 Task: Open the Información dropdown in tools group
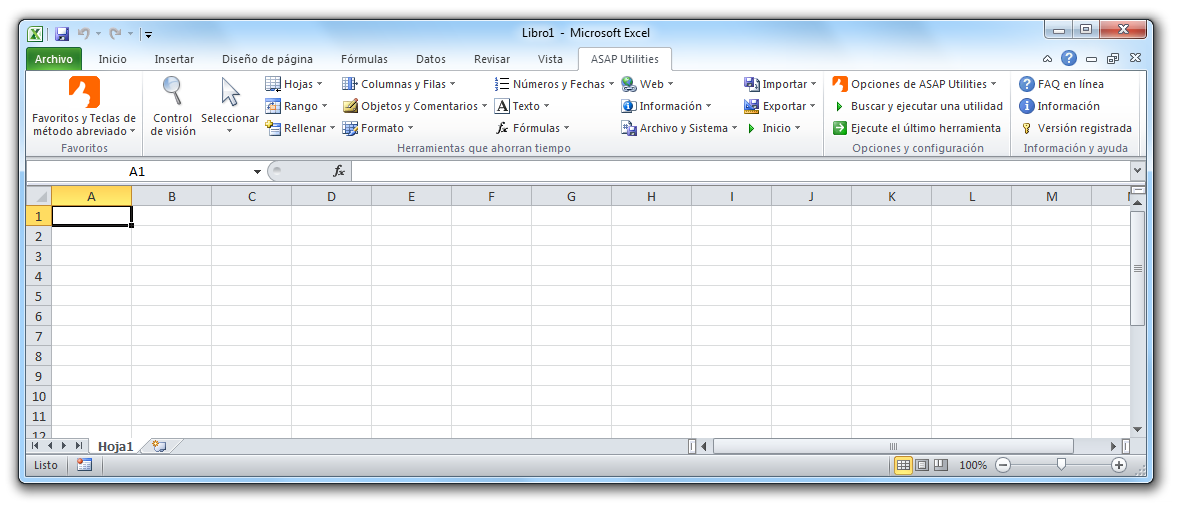tap(666, 106)
